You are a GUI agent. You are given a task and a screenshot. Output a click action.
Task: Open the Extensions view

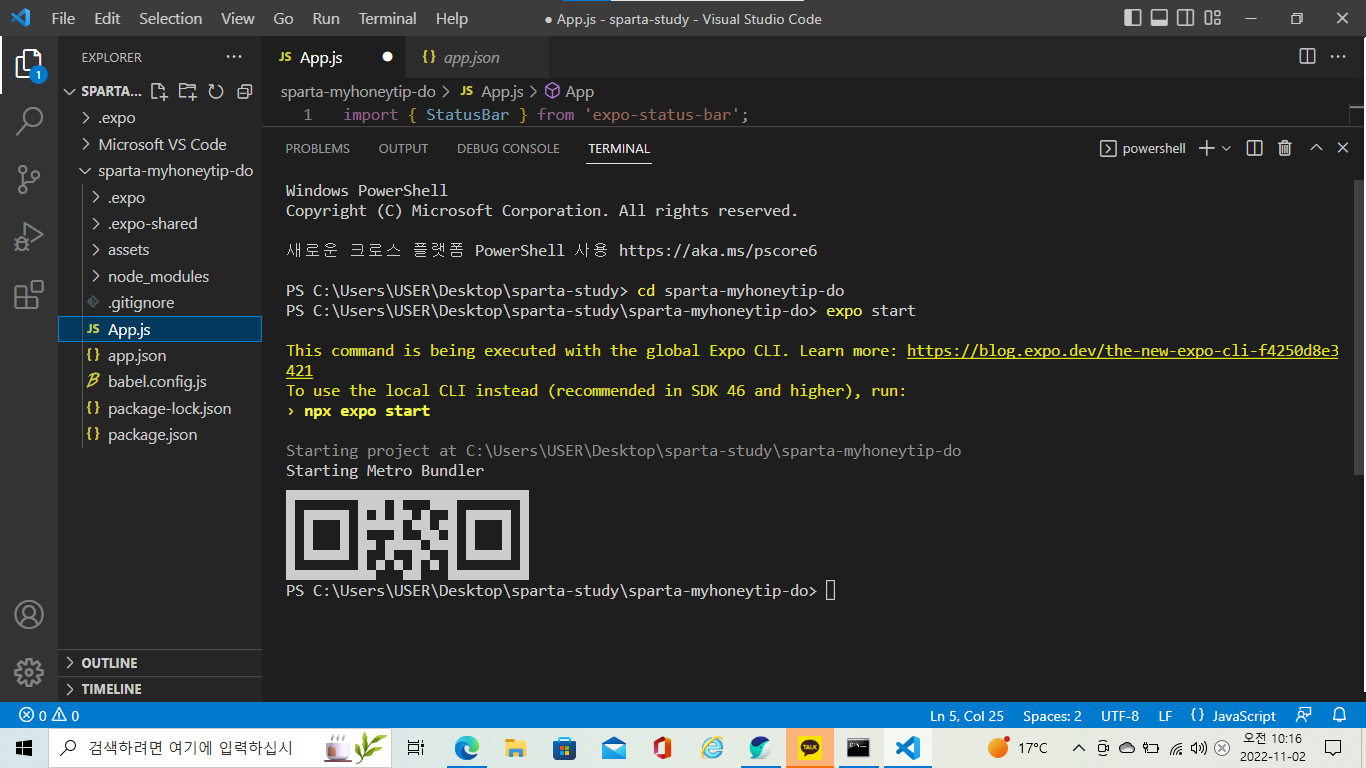[x=29, y=295]
